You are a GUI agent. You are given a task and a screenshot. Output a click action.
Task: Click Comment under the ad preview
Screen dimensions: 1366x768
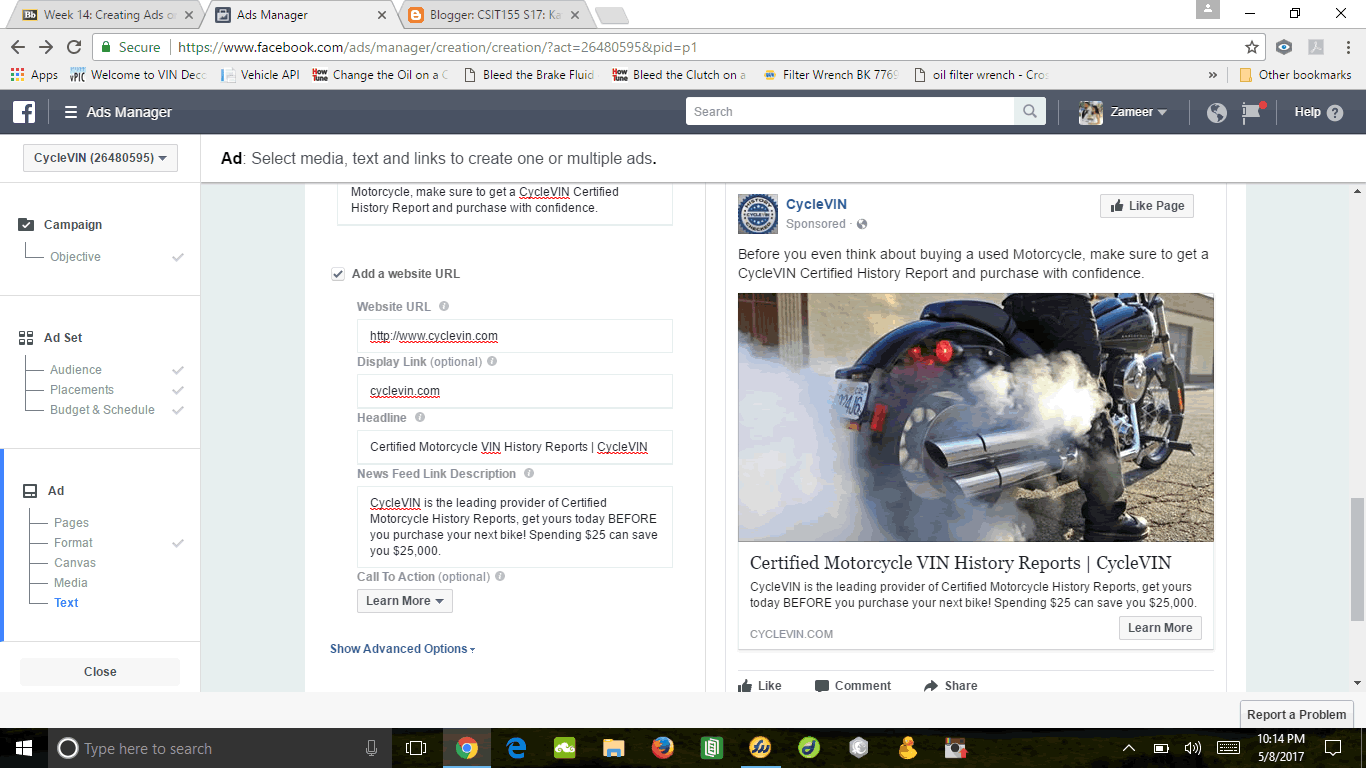[x=853, y=686]
